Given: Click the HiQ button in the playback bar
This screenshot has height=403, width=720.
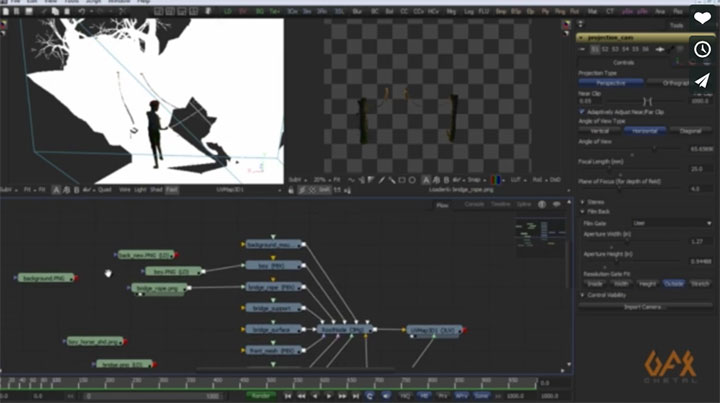Looking at the screenshot, I should [x=405, y=396].
